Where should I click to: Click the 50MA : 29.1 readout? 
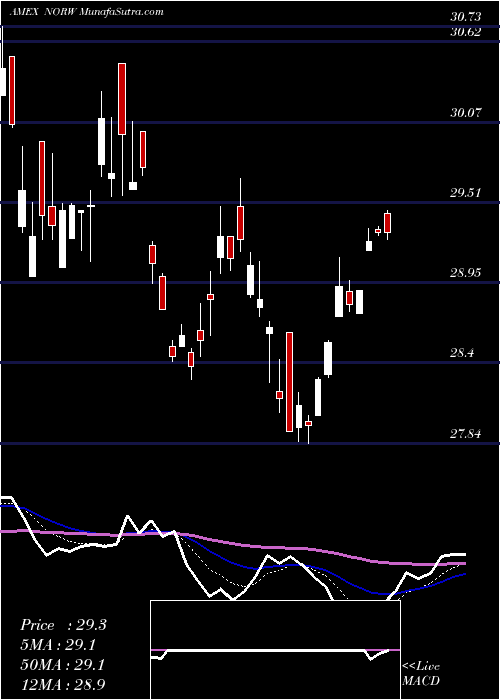[x=62, y=665]
